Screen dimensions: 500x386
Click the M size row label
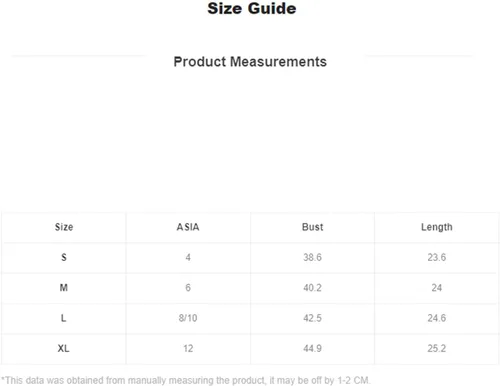click(x=64, y=288)
